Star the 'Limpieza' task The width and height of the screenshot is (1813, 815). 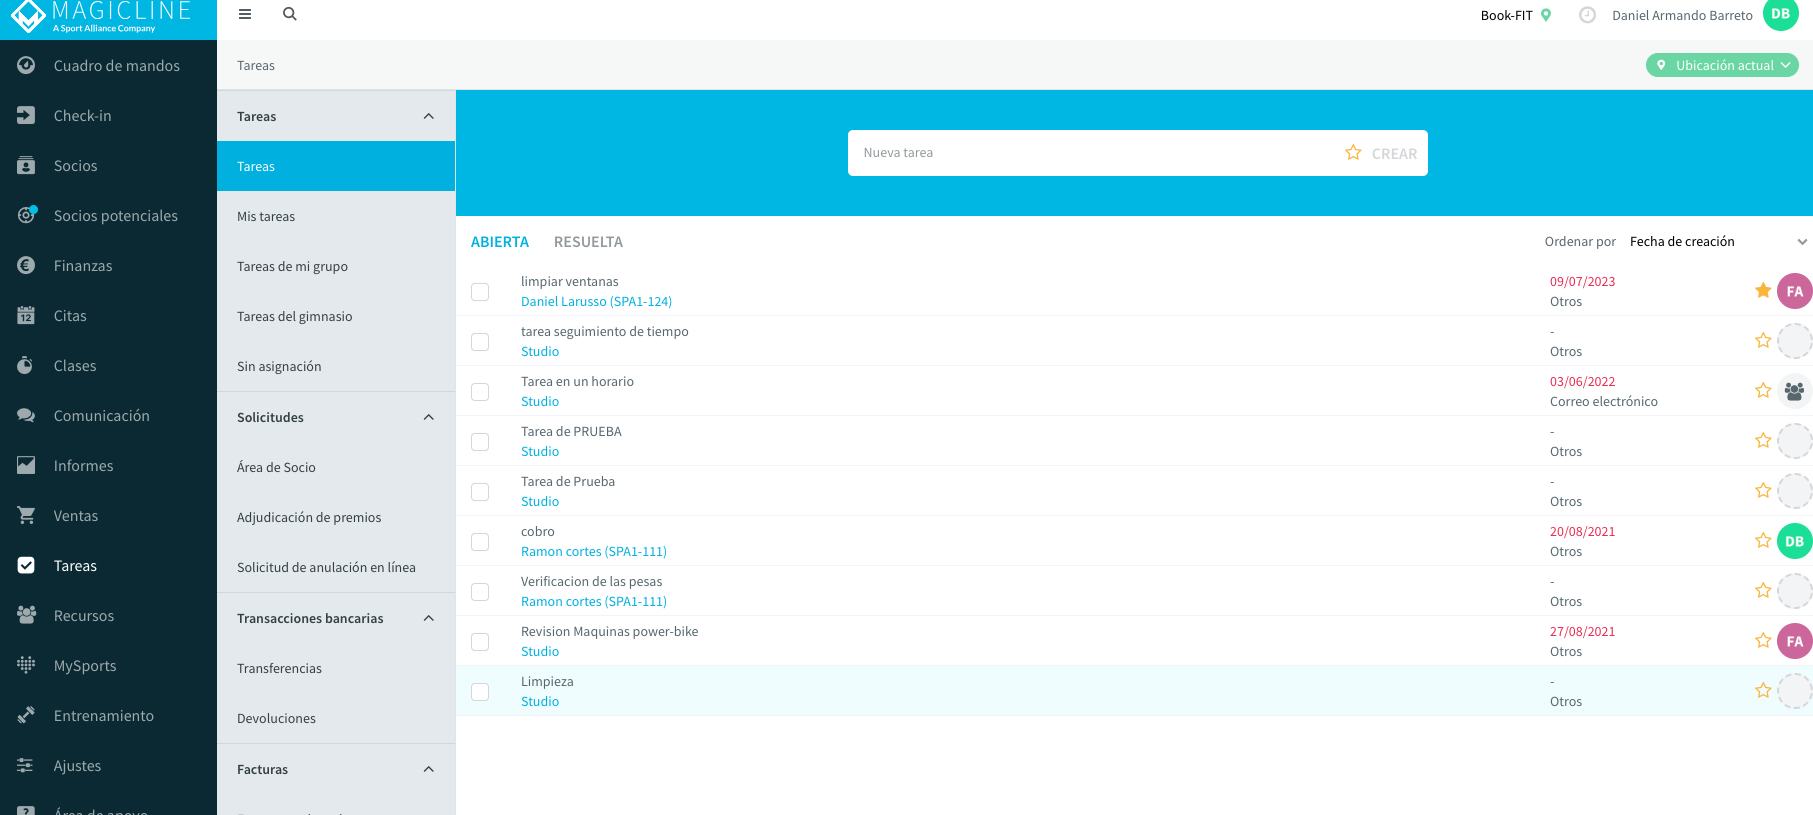(x=1763, y=690)
